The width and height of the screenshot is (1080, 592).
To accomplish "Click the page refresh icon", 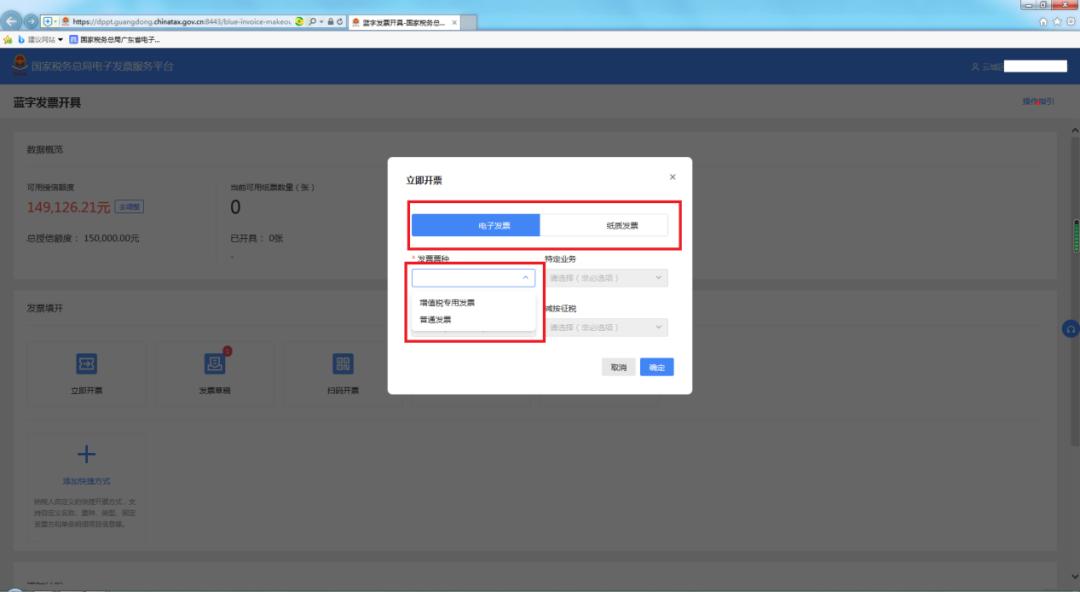I will [x=340, y=21].
